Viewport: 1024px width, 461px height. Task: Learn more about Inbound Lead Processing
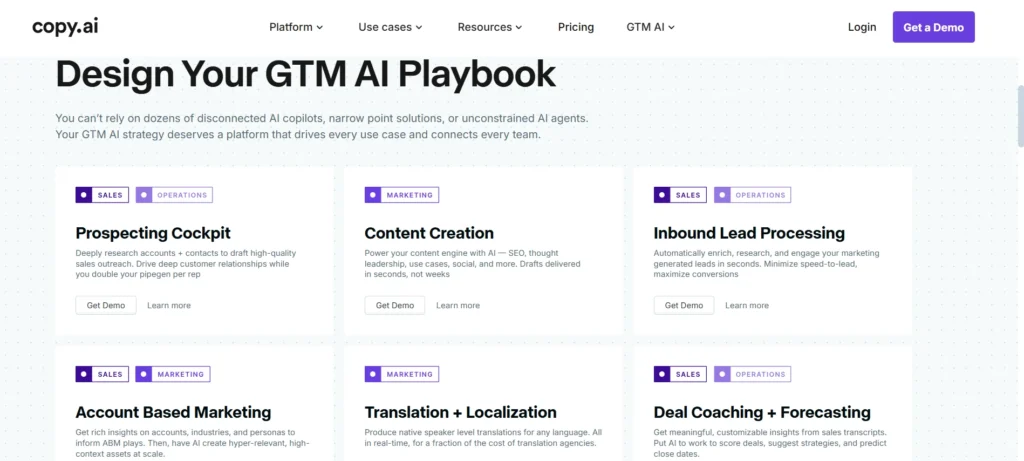(746, 305)
